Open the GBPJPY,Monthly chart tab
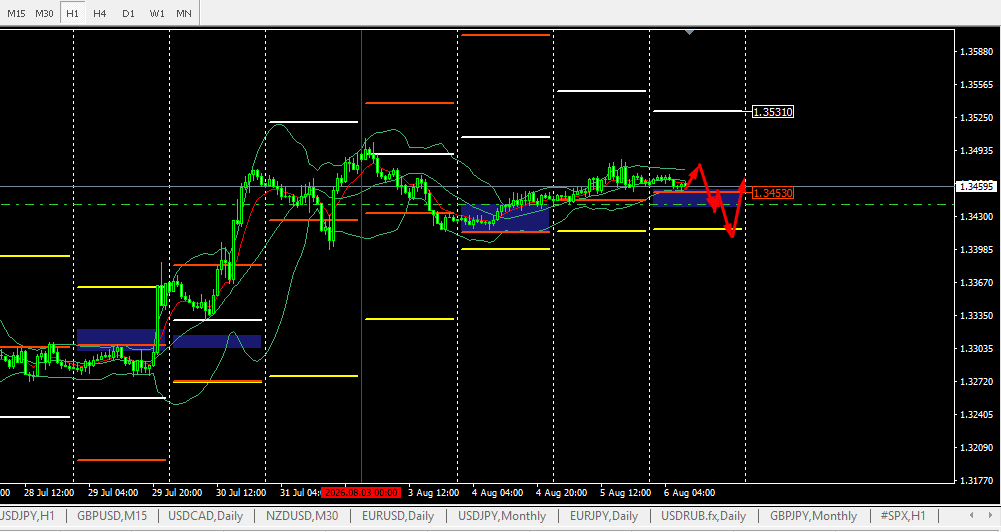Screen dimensions: 1001x532 [813, 516]
